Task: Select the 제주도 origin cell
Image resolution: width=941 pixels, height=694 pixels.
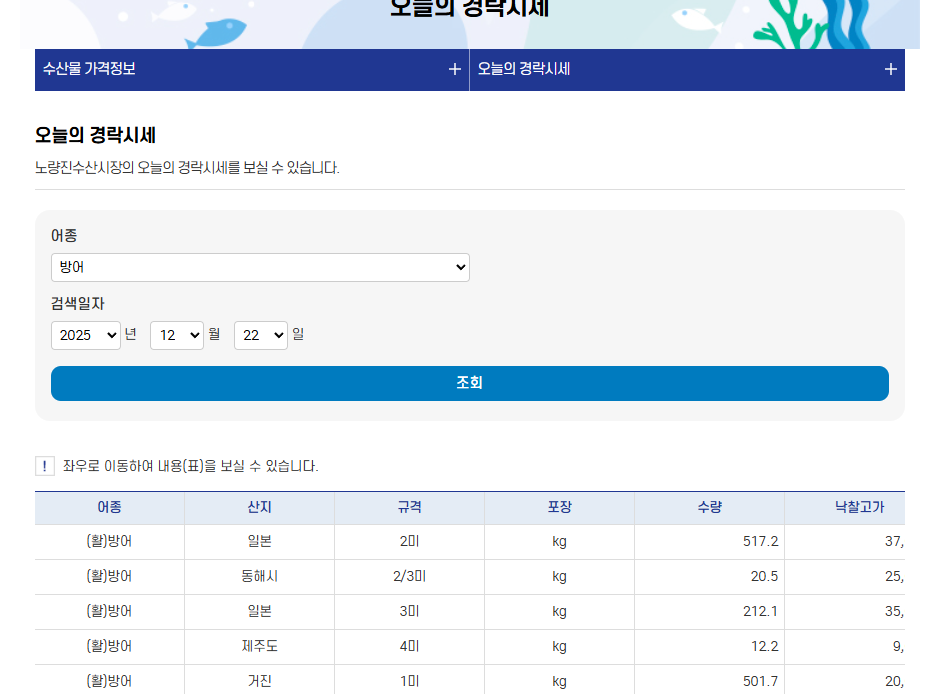Action: tap(259, 646)
